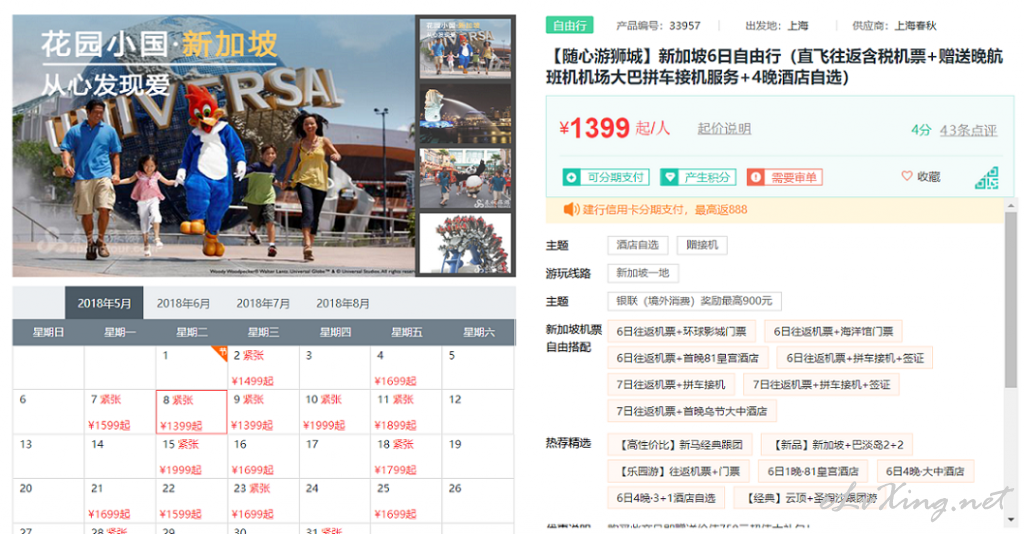The width and height of the screenshot is (1024, 534).
Task: Select the panda mascot street thumbnail
Action: (x=465, y=178)
